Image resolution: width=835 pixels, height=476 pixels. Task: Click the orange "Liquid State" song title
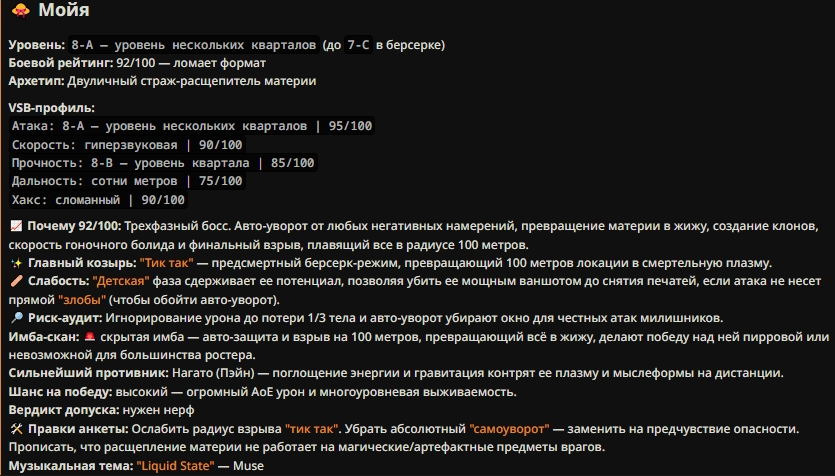pos(175,466)
